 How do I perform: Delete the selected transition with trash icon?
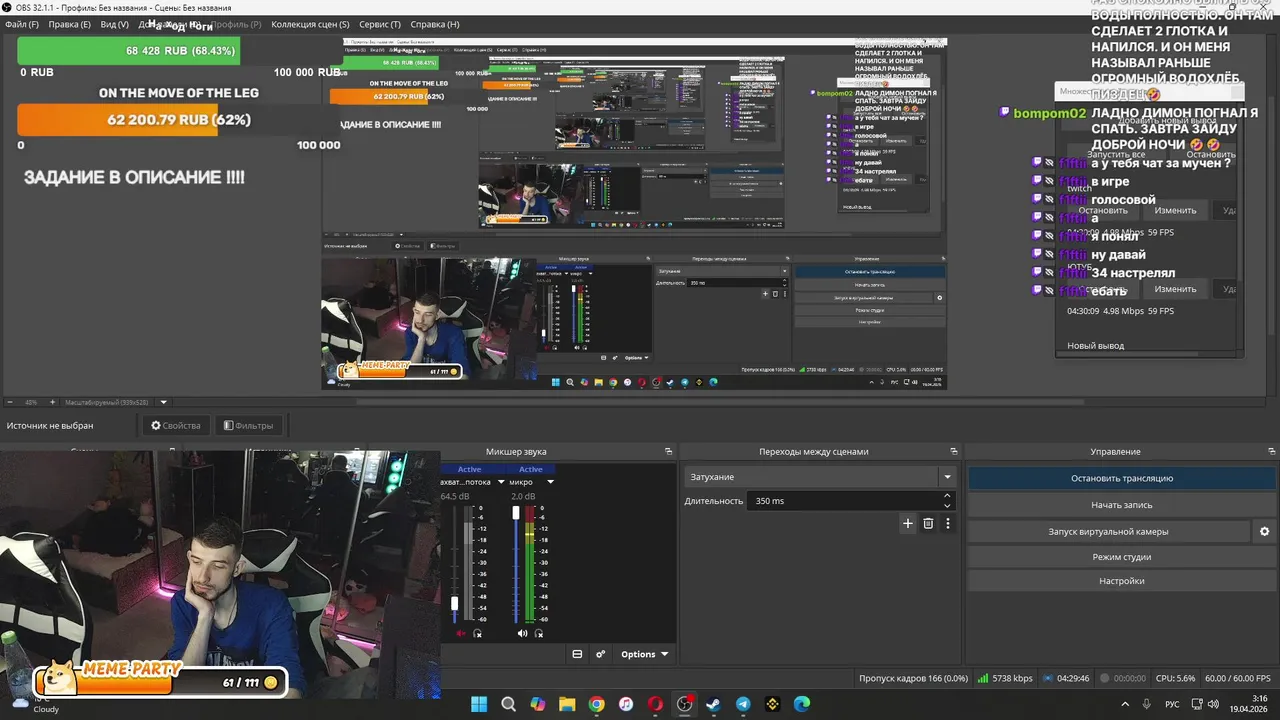(x=928, y=523)
